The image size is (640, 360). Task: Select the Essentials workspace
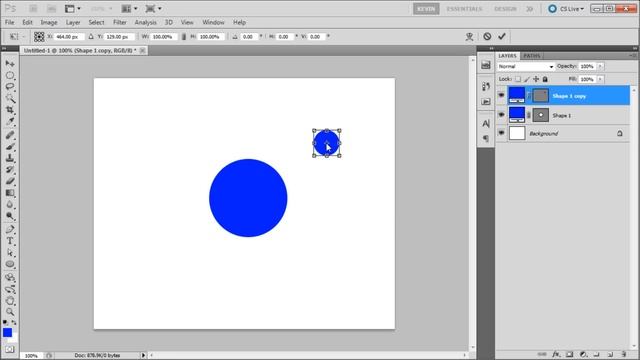click(x=464, y=9)
